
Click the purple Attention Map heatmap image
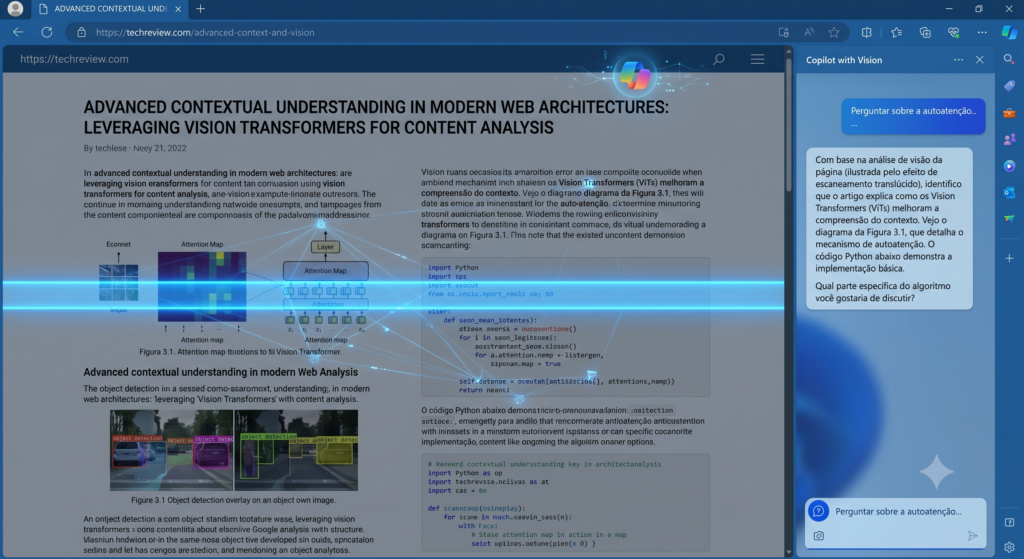click(202, 287)
